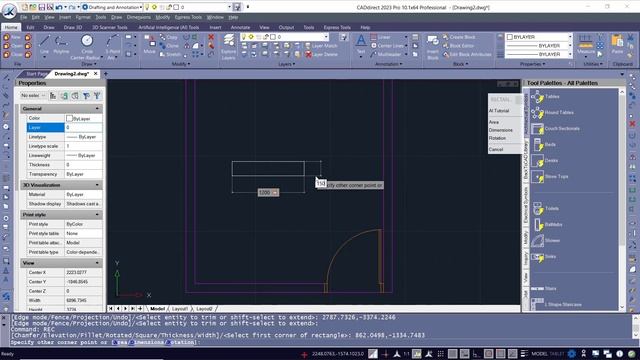Collapse the Print style section
Viewport: 640px width, 360px height.
click(x=97, y=215)
